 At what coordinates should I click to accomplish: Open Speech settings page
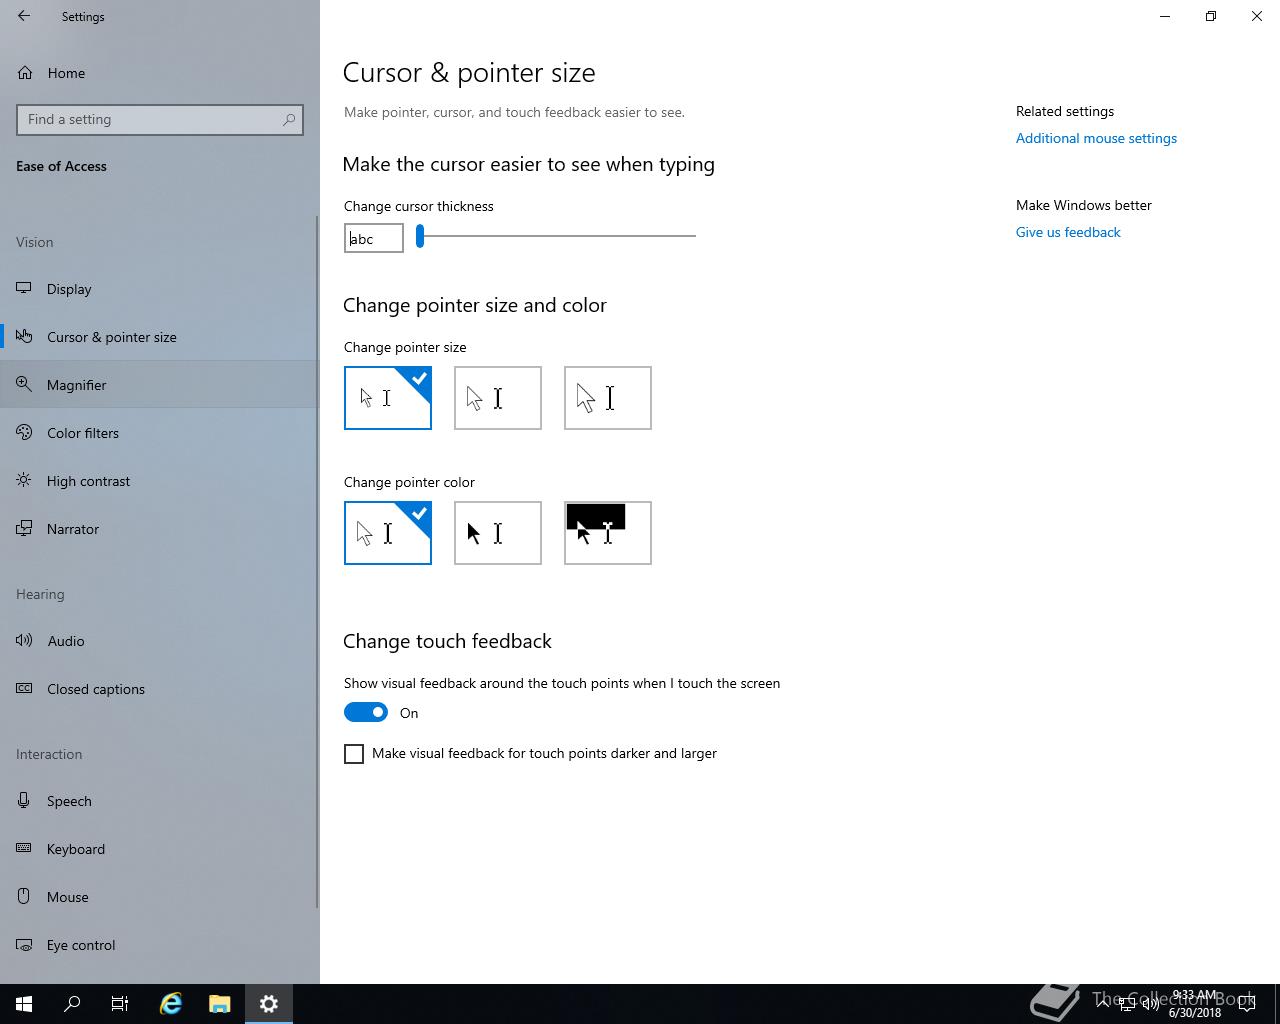coord(160,801)
